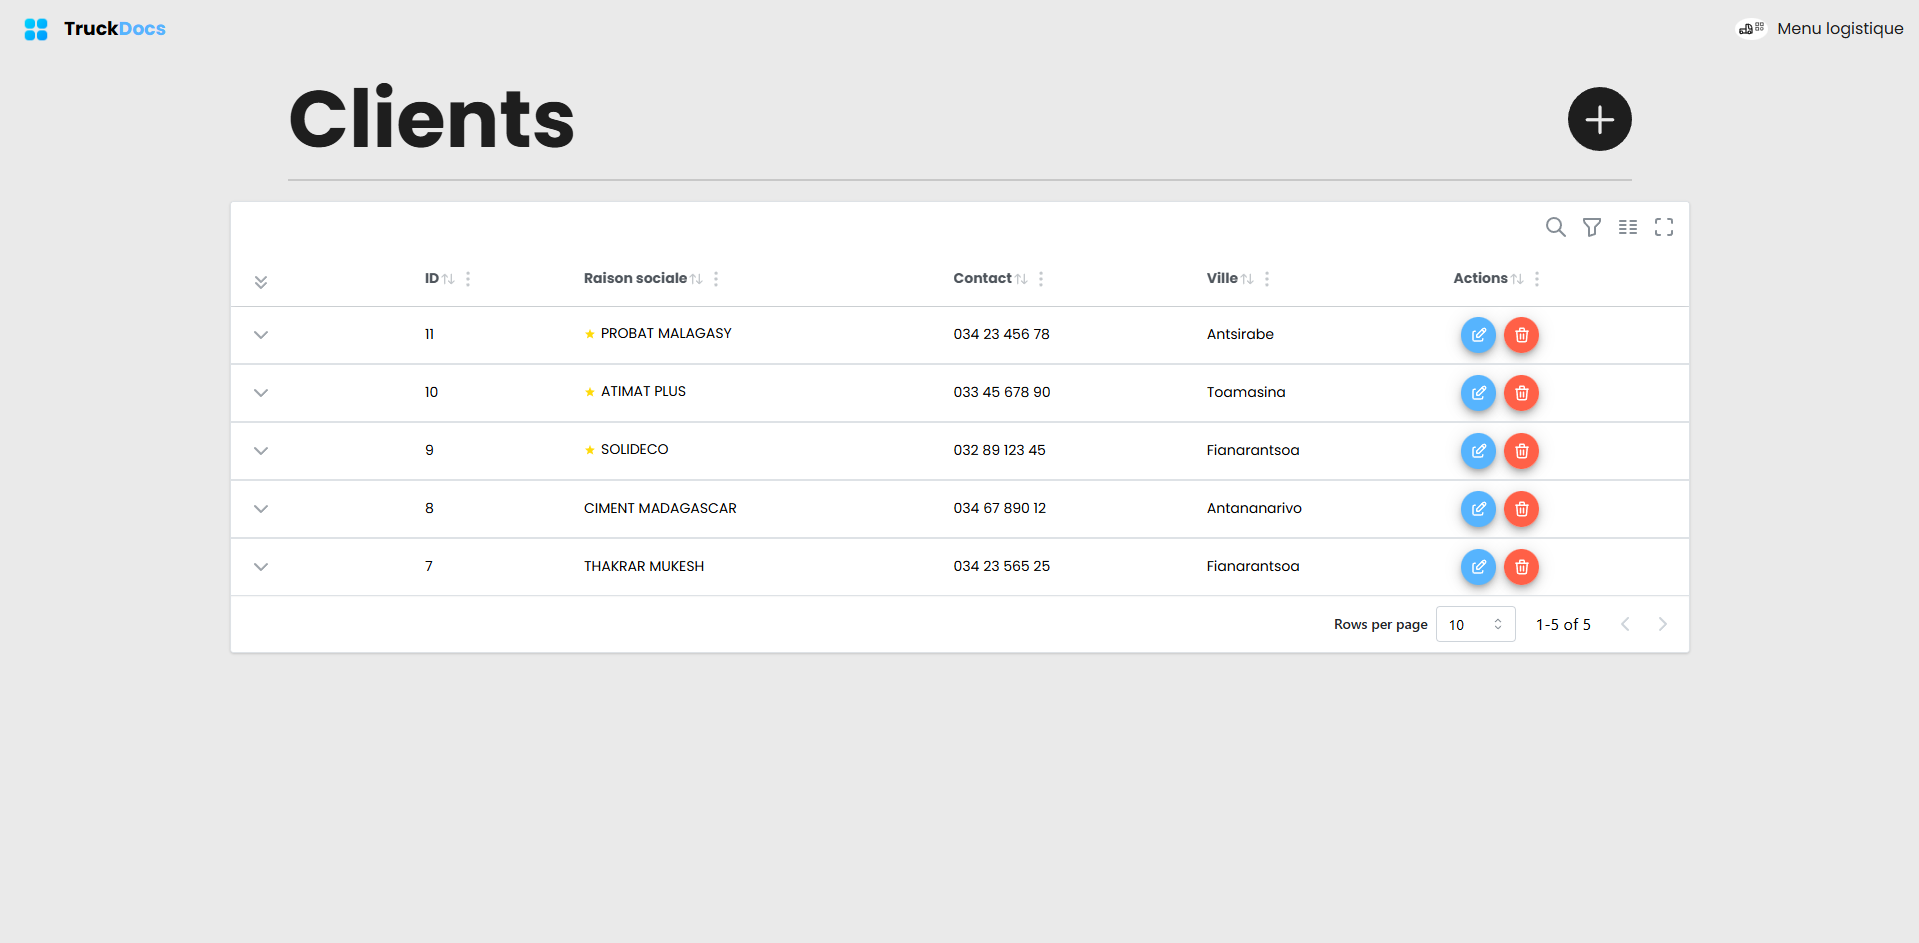Screen dimensions: 1919x943
Task: Open the Menu logistique menu
Action: (1820, 28)
